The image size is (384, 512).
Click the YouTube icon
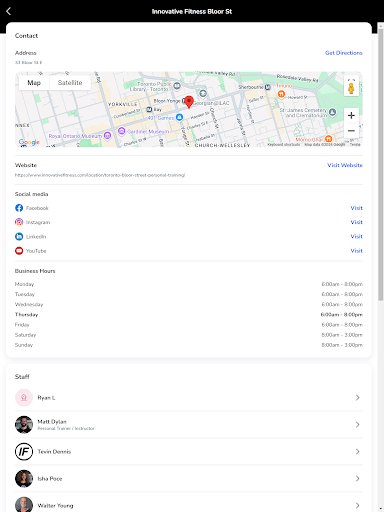click(x=19, y=251)
